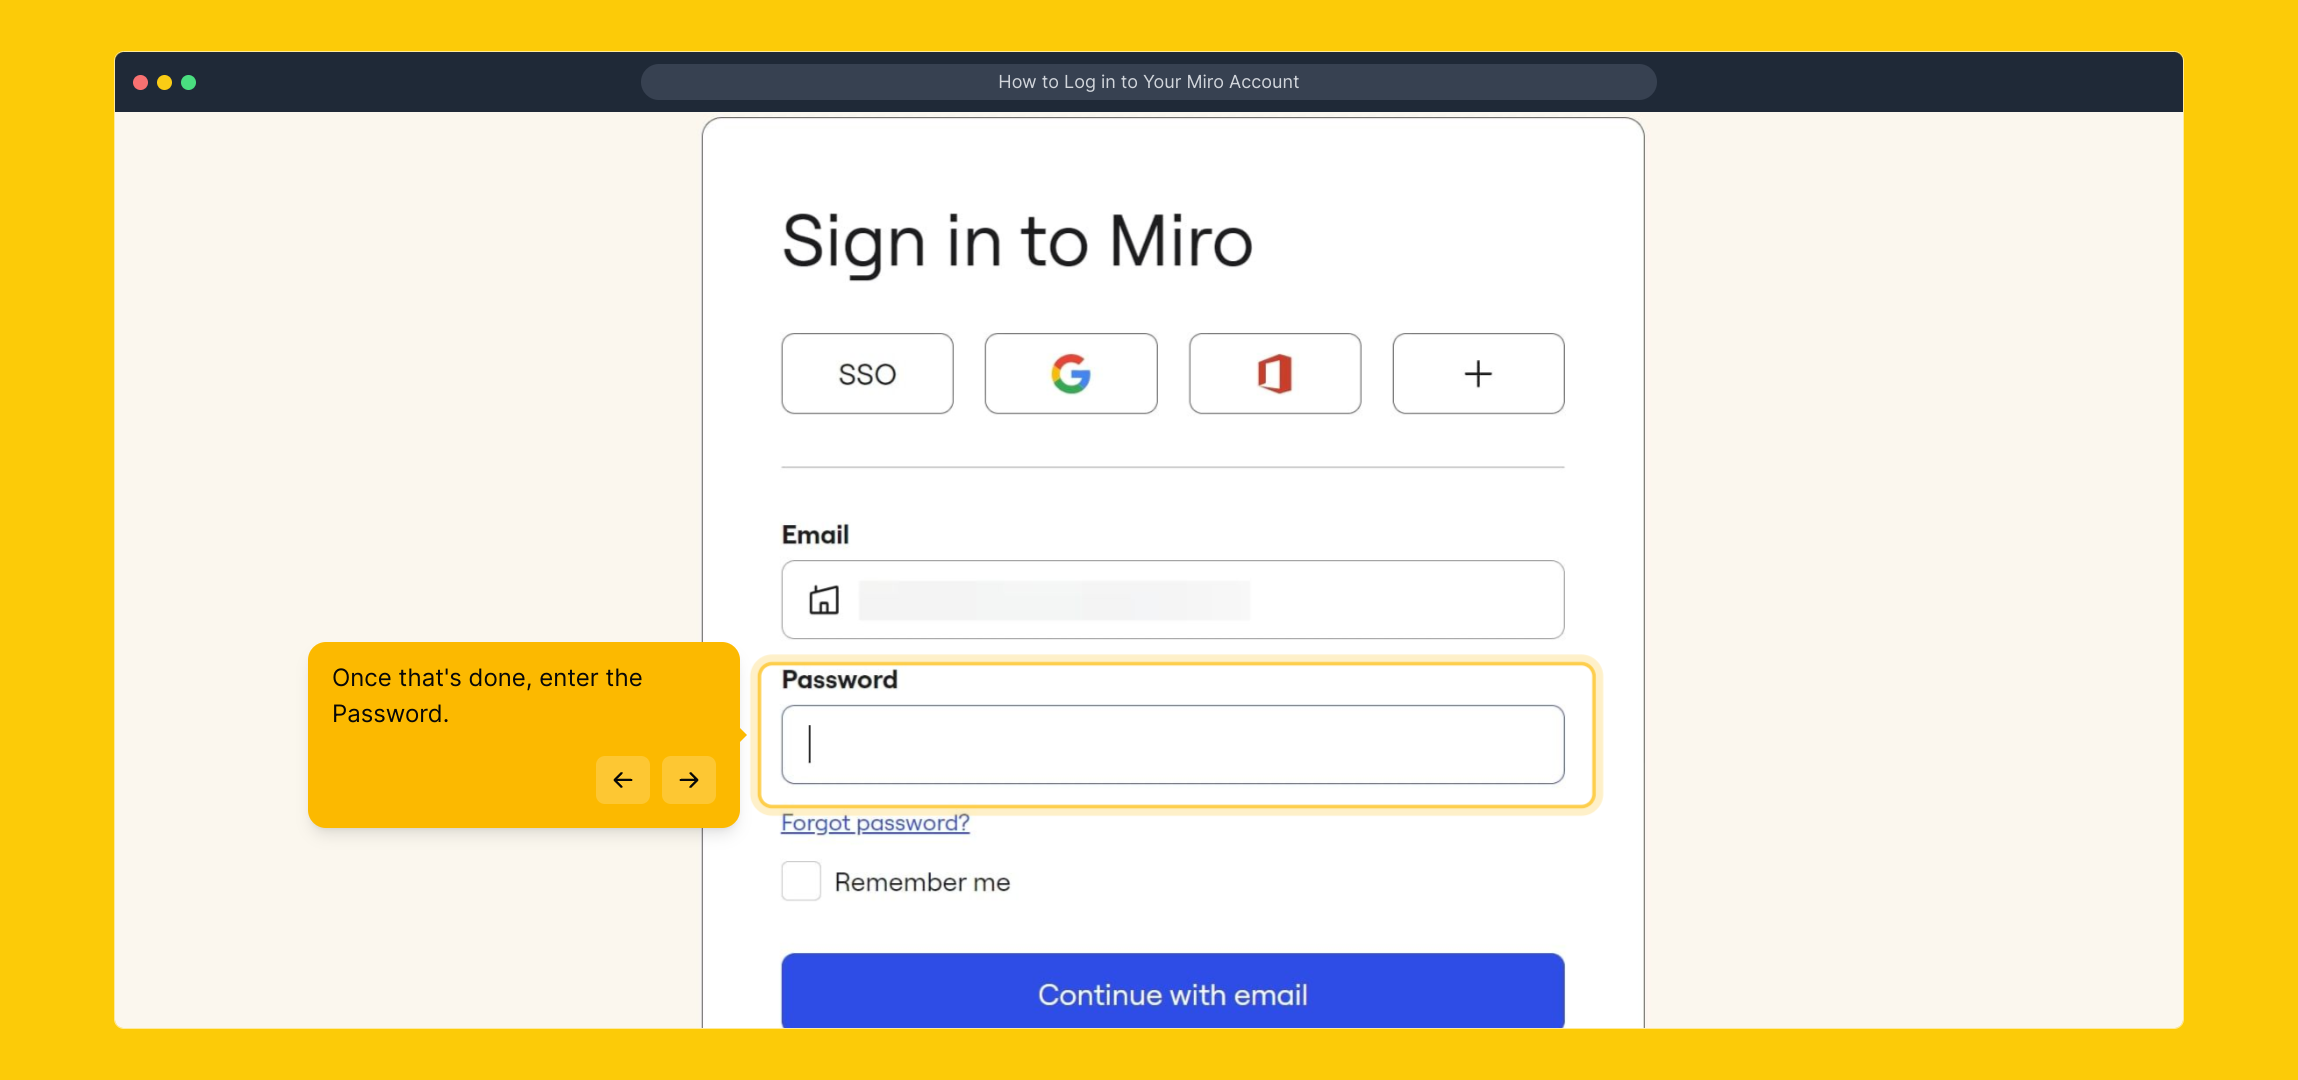The image size is (2298, 1080).
Task: Open the Forgot password? link
Action: click(875, 823)
